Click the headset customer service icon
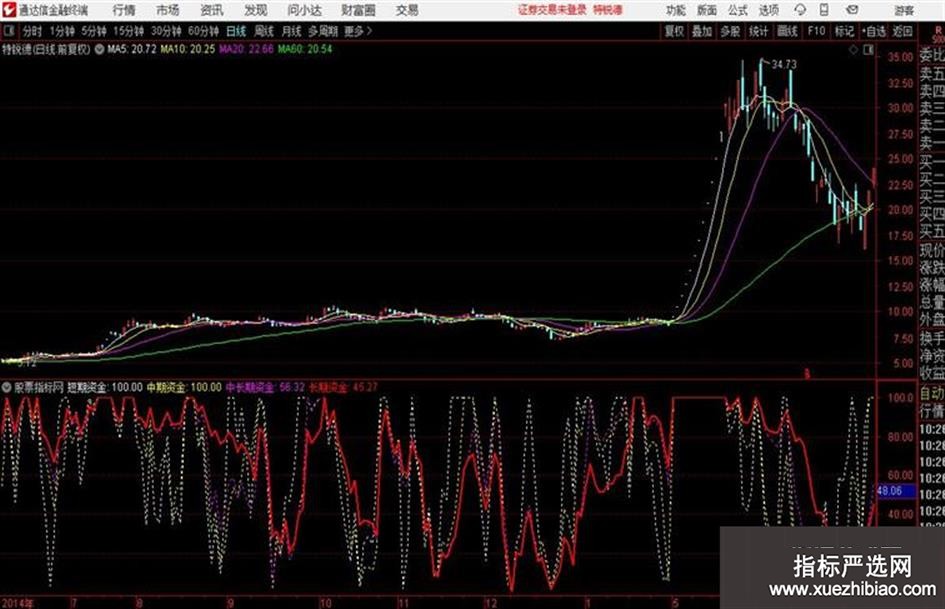945x609 pixels. click(800, 10)
